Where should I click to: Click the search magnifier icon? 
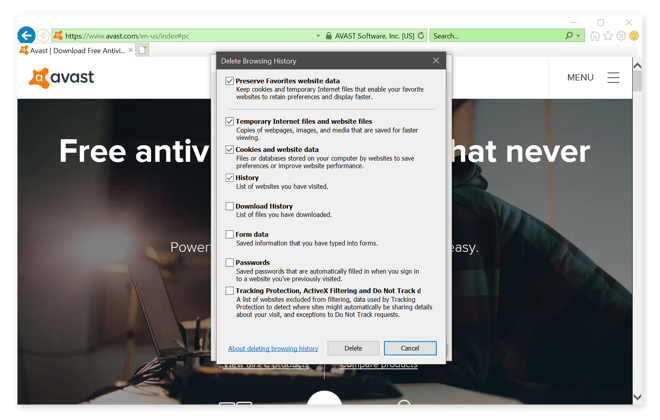click(569, 36)
